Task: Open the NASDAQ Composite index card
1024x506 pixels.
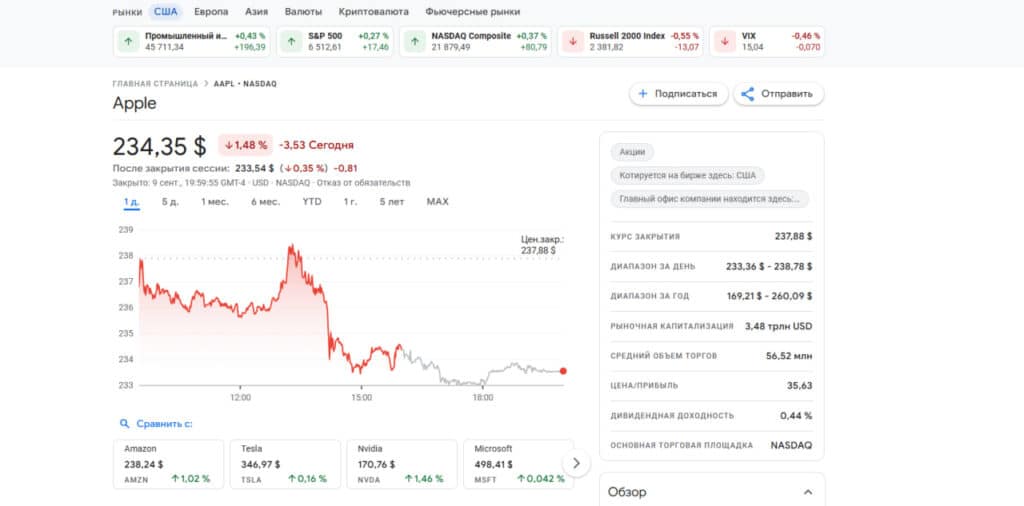Action: pyautogui.click(x=475, y=42)
